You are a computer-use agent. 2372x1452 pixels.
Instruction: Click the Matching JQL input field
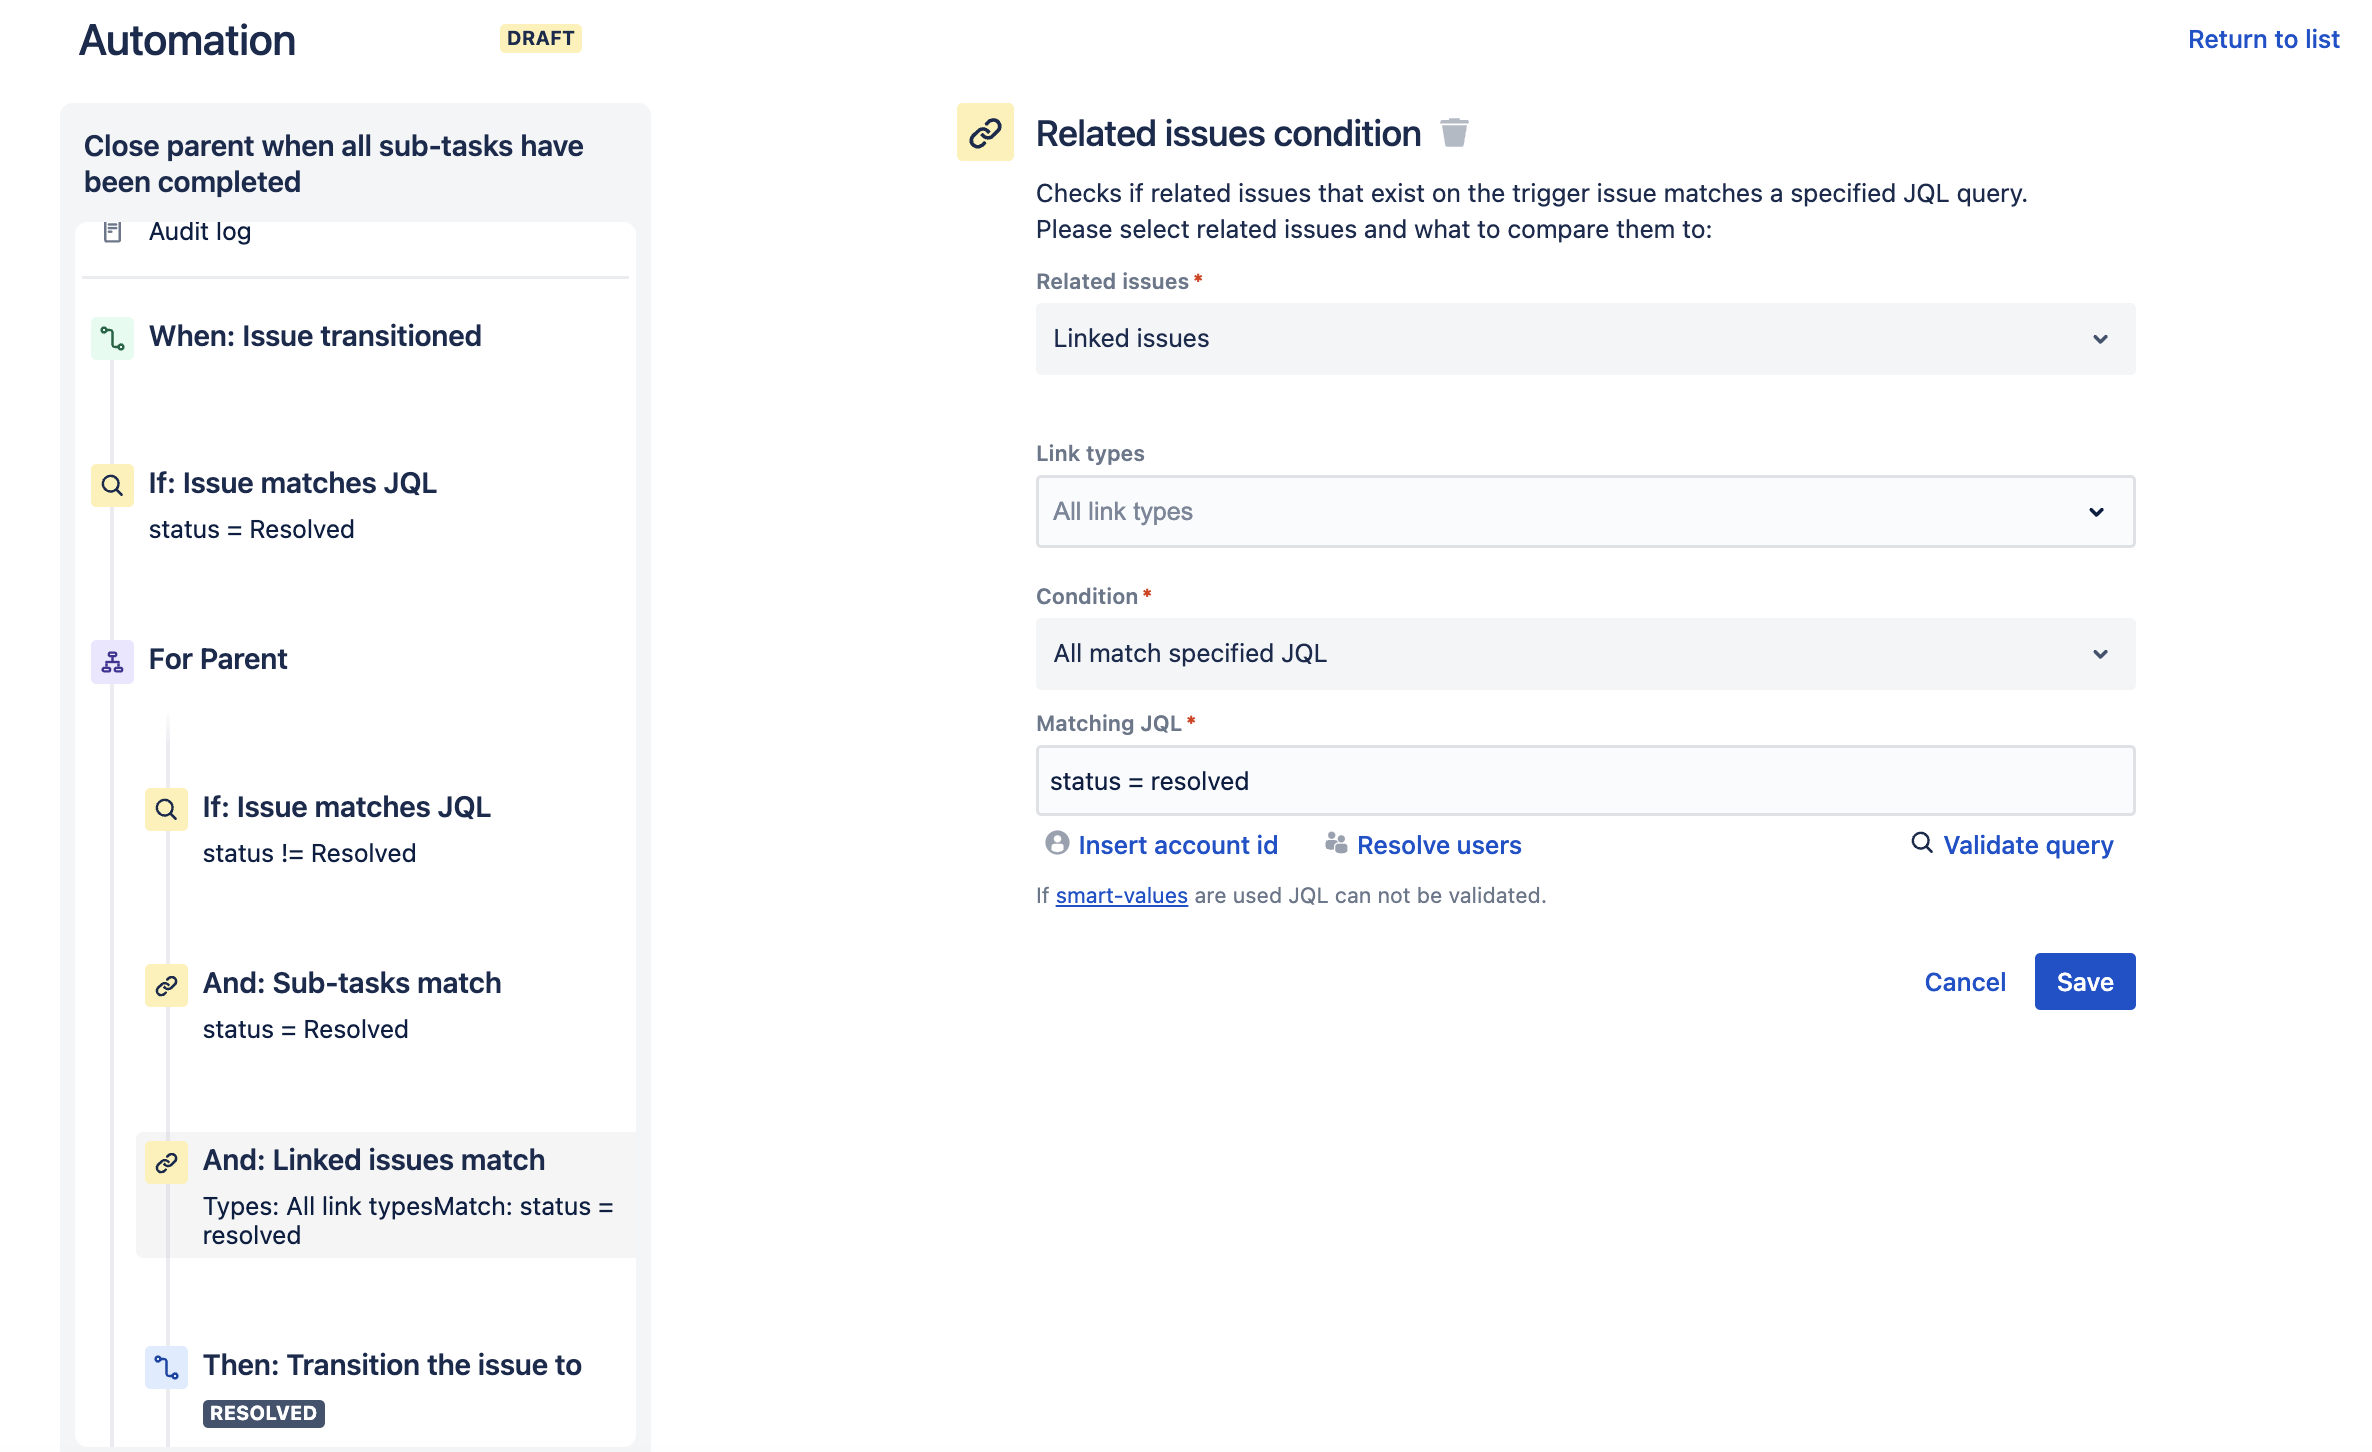[1584, 781]
